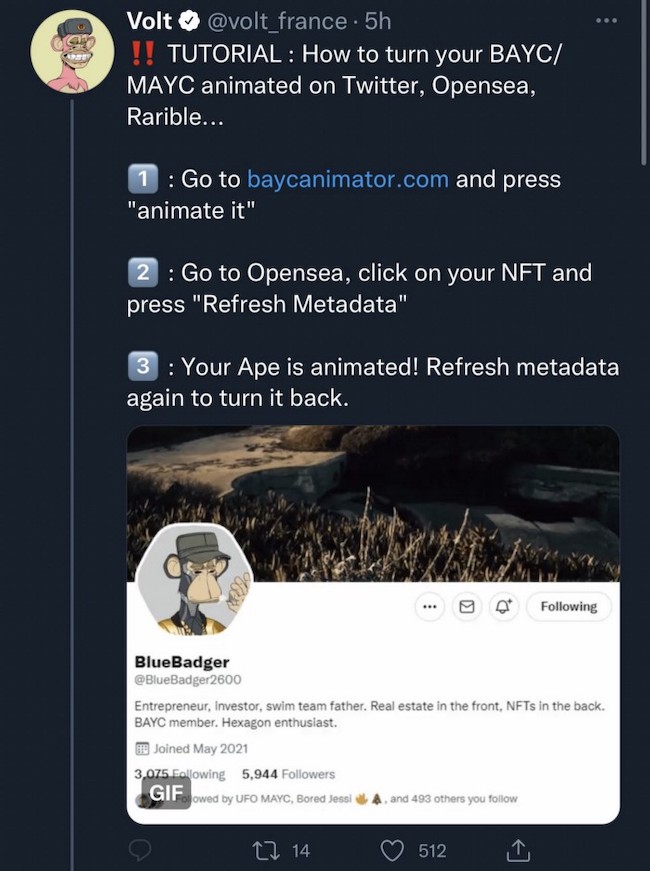Toggle the notification bell on BlueBadger profile

[x=502, y=606]
